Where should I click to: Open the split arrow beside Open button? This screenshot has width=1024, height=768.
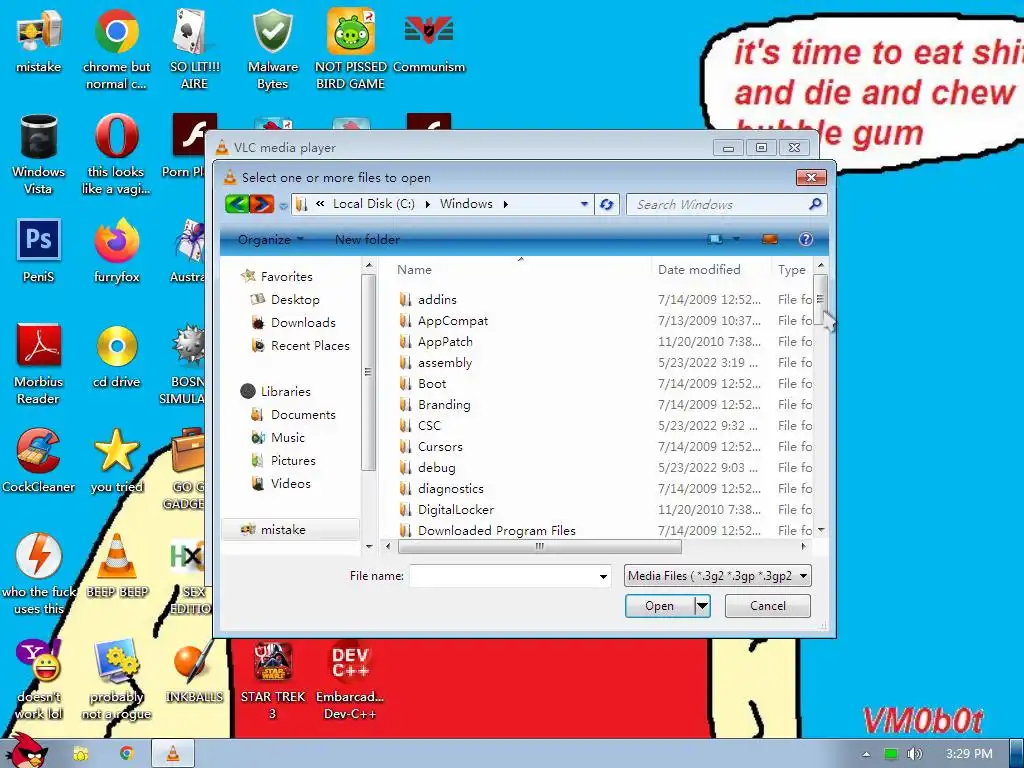(x=702, y=606)
